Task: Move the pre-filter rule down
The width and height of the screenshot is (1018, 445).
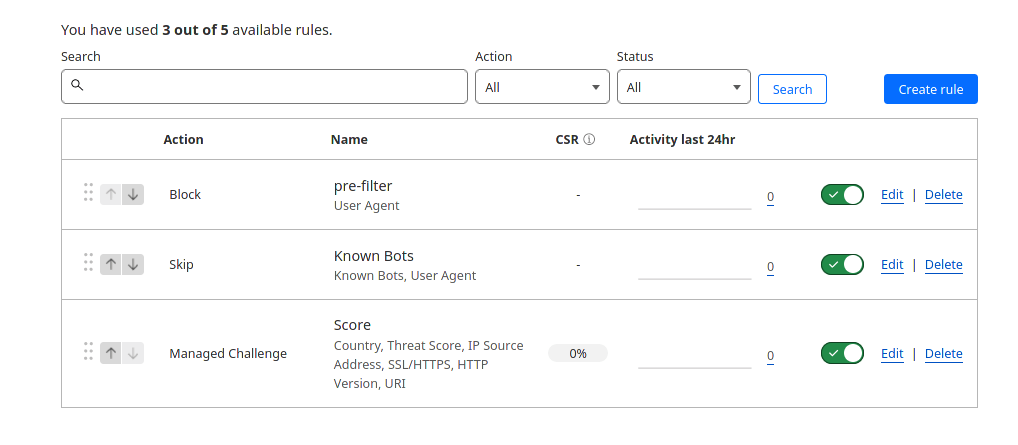Action: [133, 194]
